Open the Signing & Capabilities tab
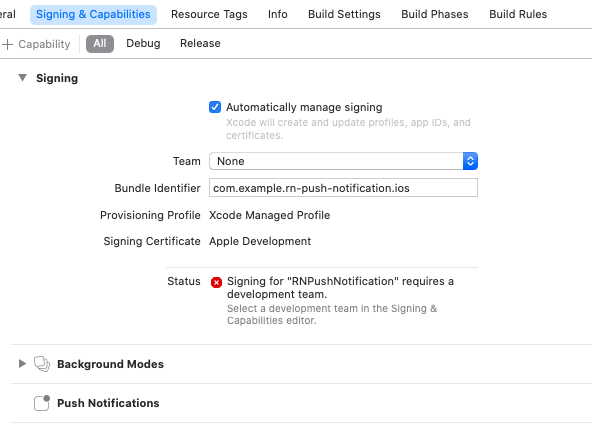 pyautogui.click(x=93, y=14)
